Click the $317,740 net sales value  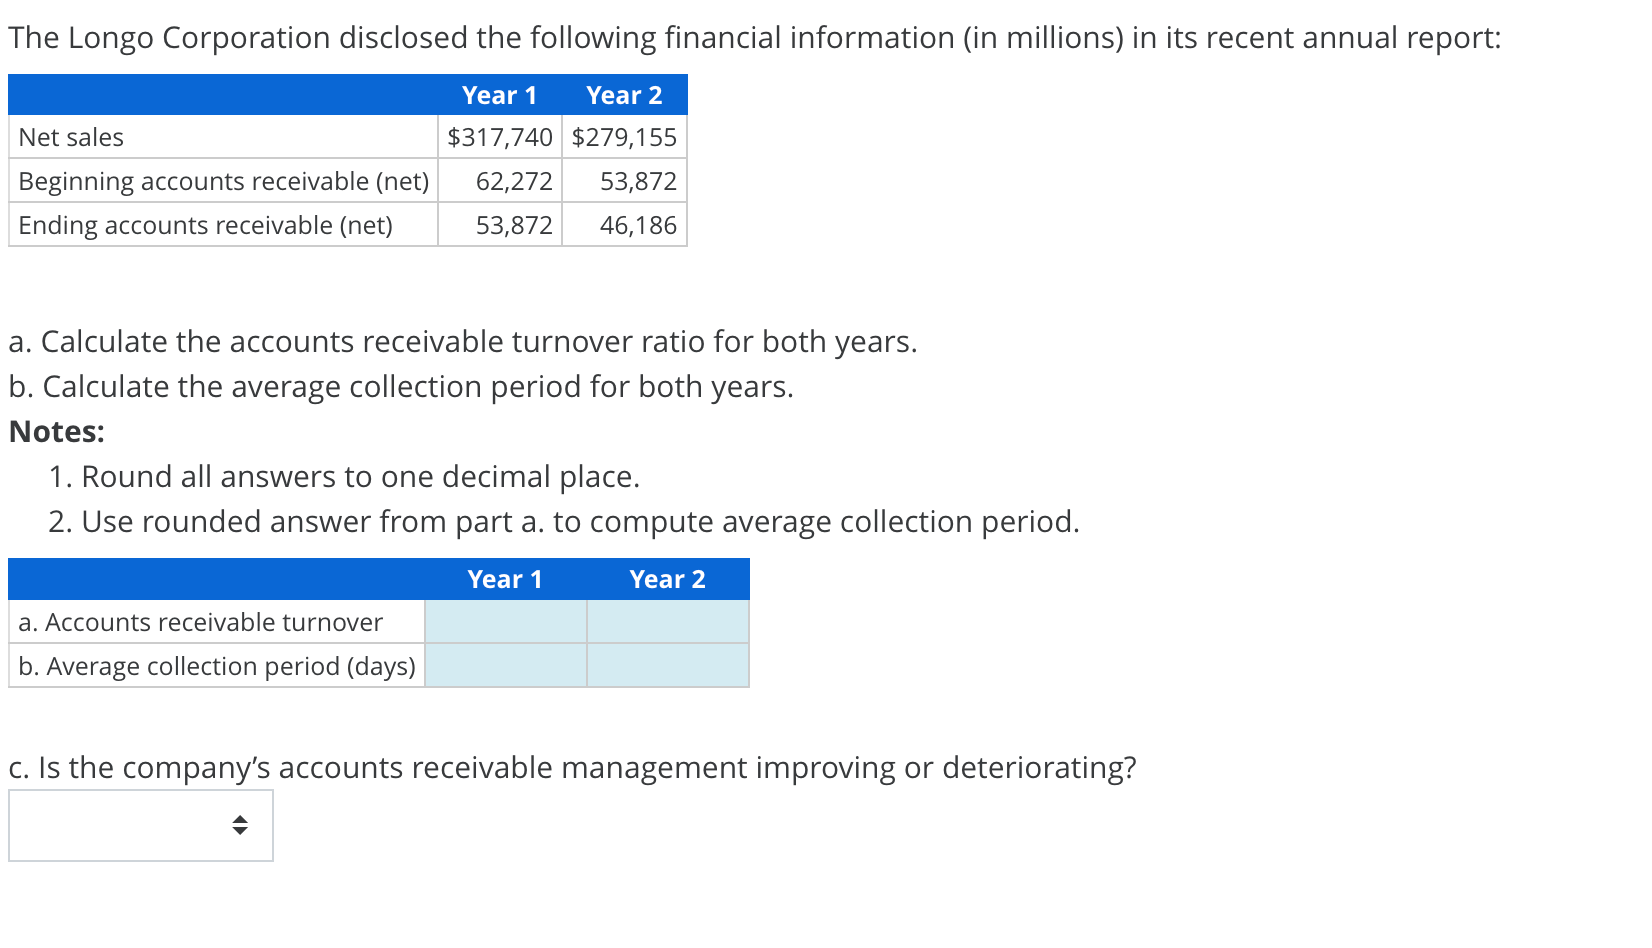click(499, 137)
